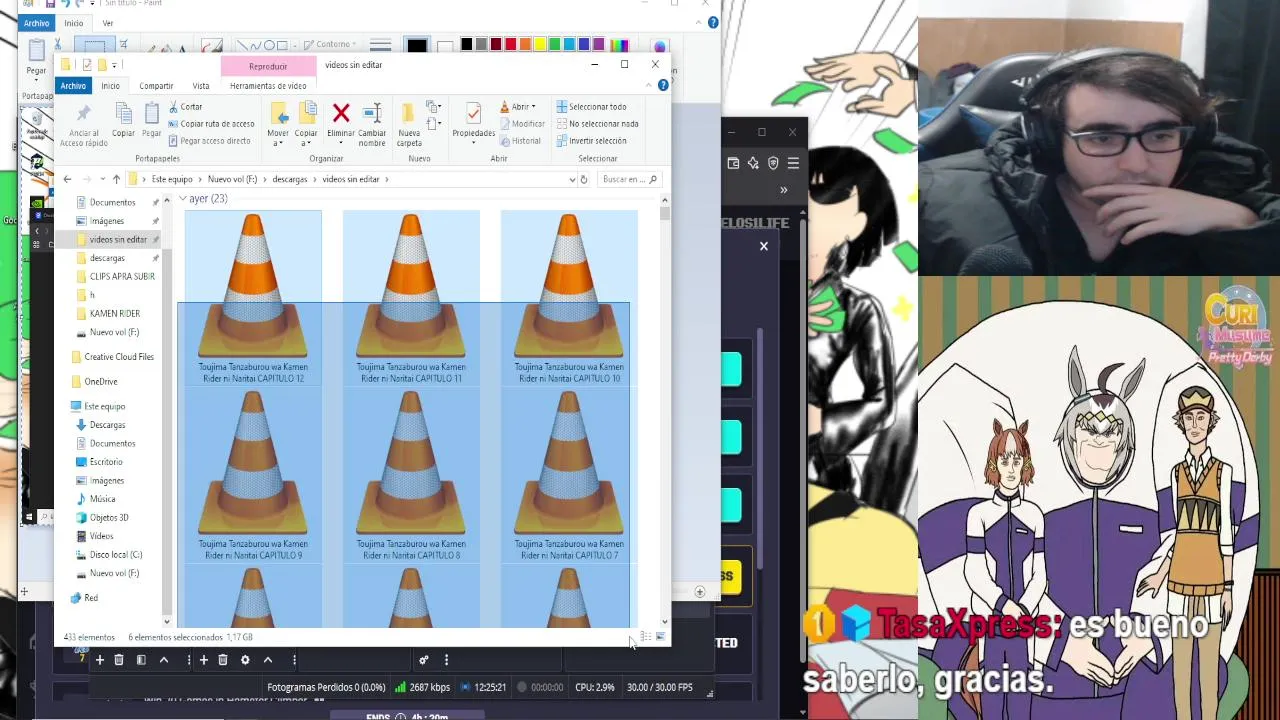This screenshot has width=1280, height=720.
Task: Click the Cortar scissors command
Action: click(x=186, y=107)
